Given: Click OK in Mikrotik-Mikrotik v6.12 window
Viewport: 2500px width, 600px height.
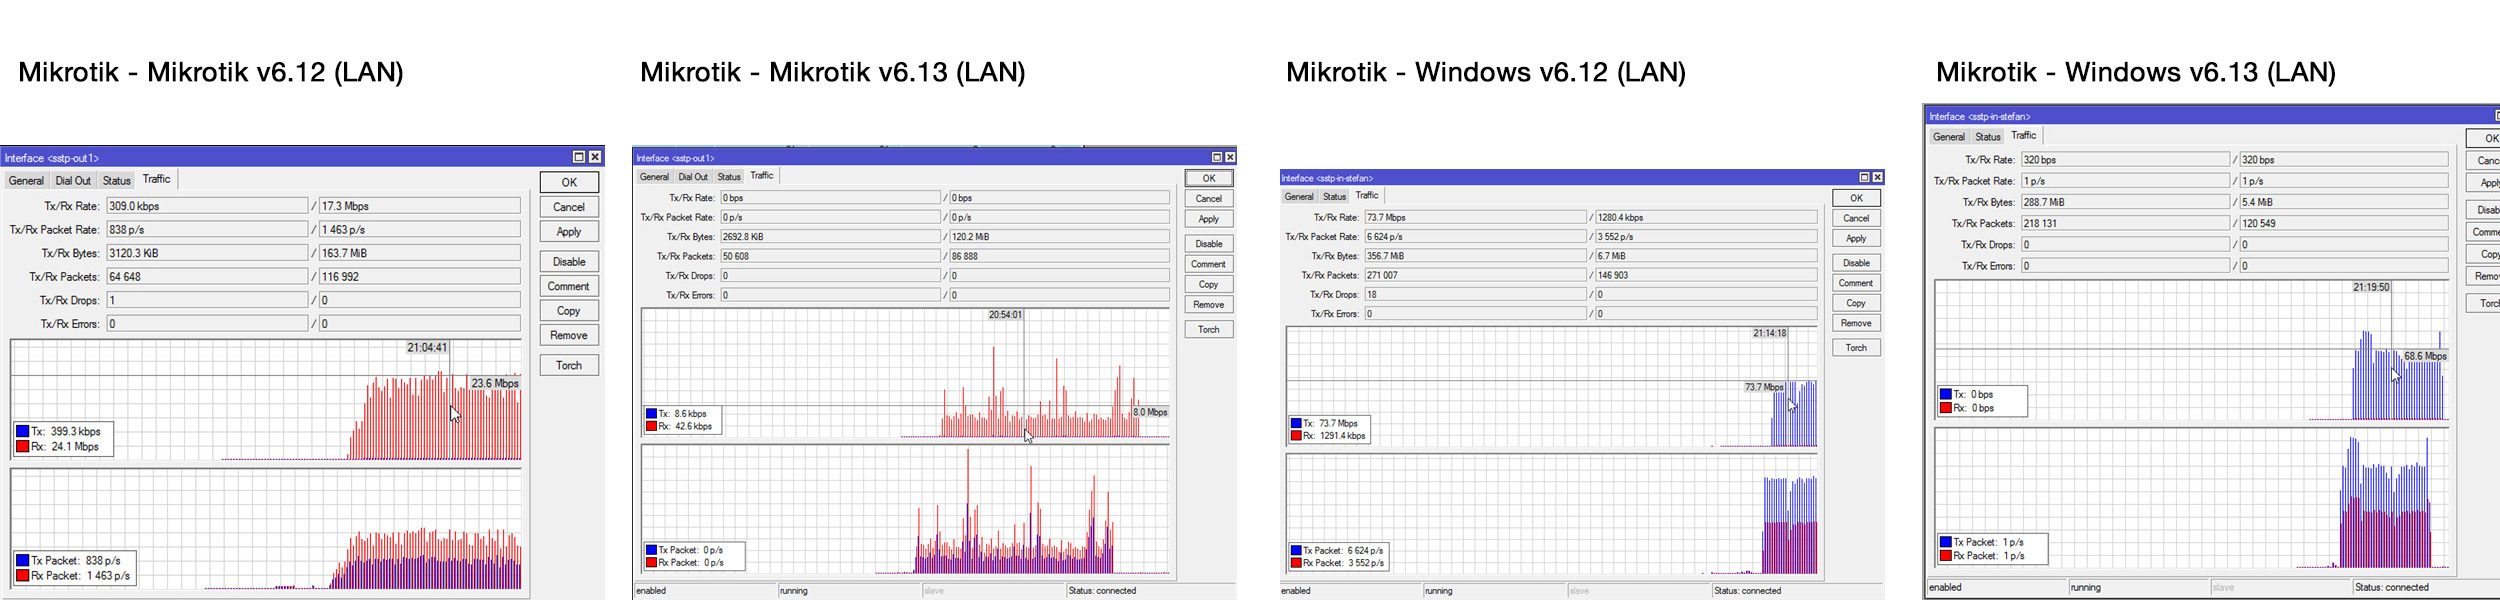Looking at the screenshot, I should tap(569, 182).
